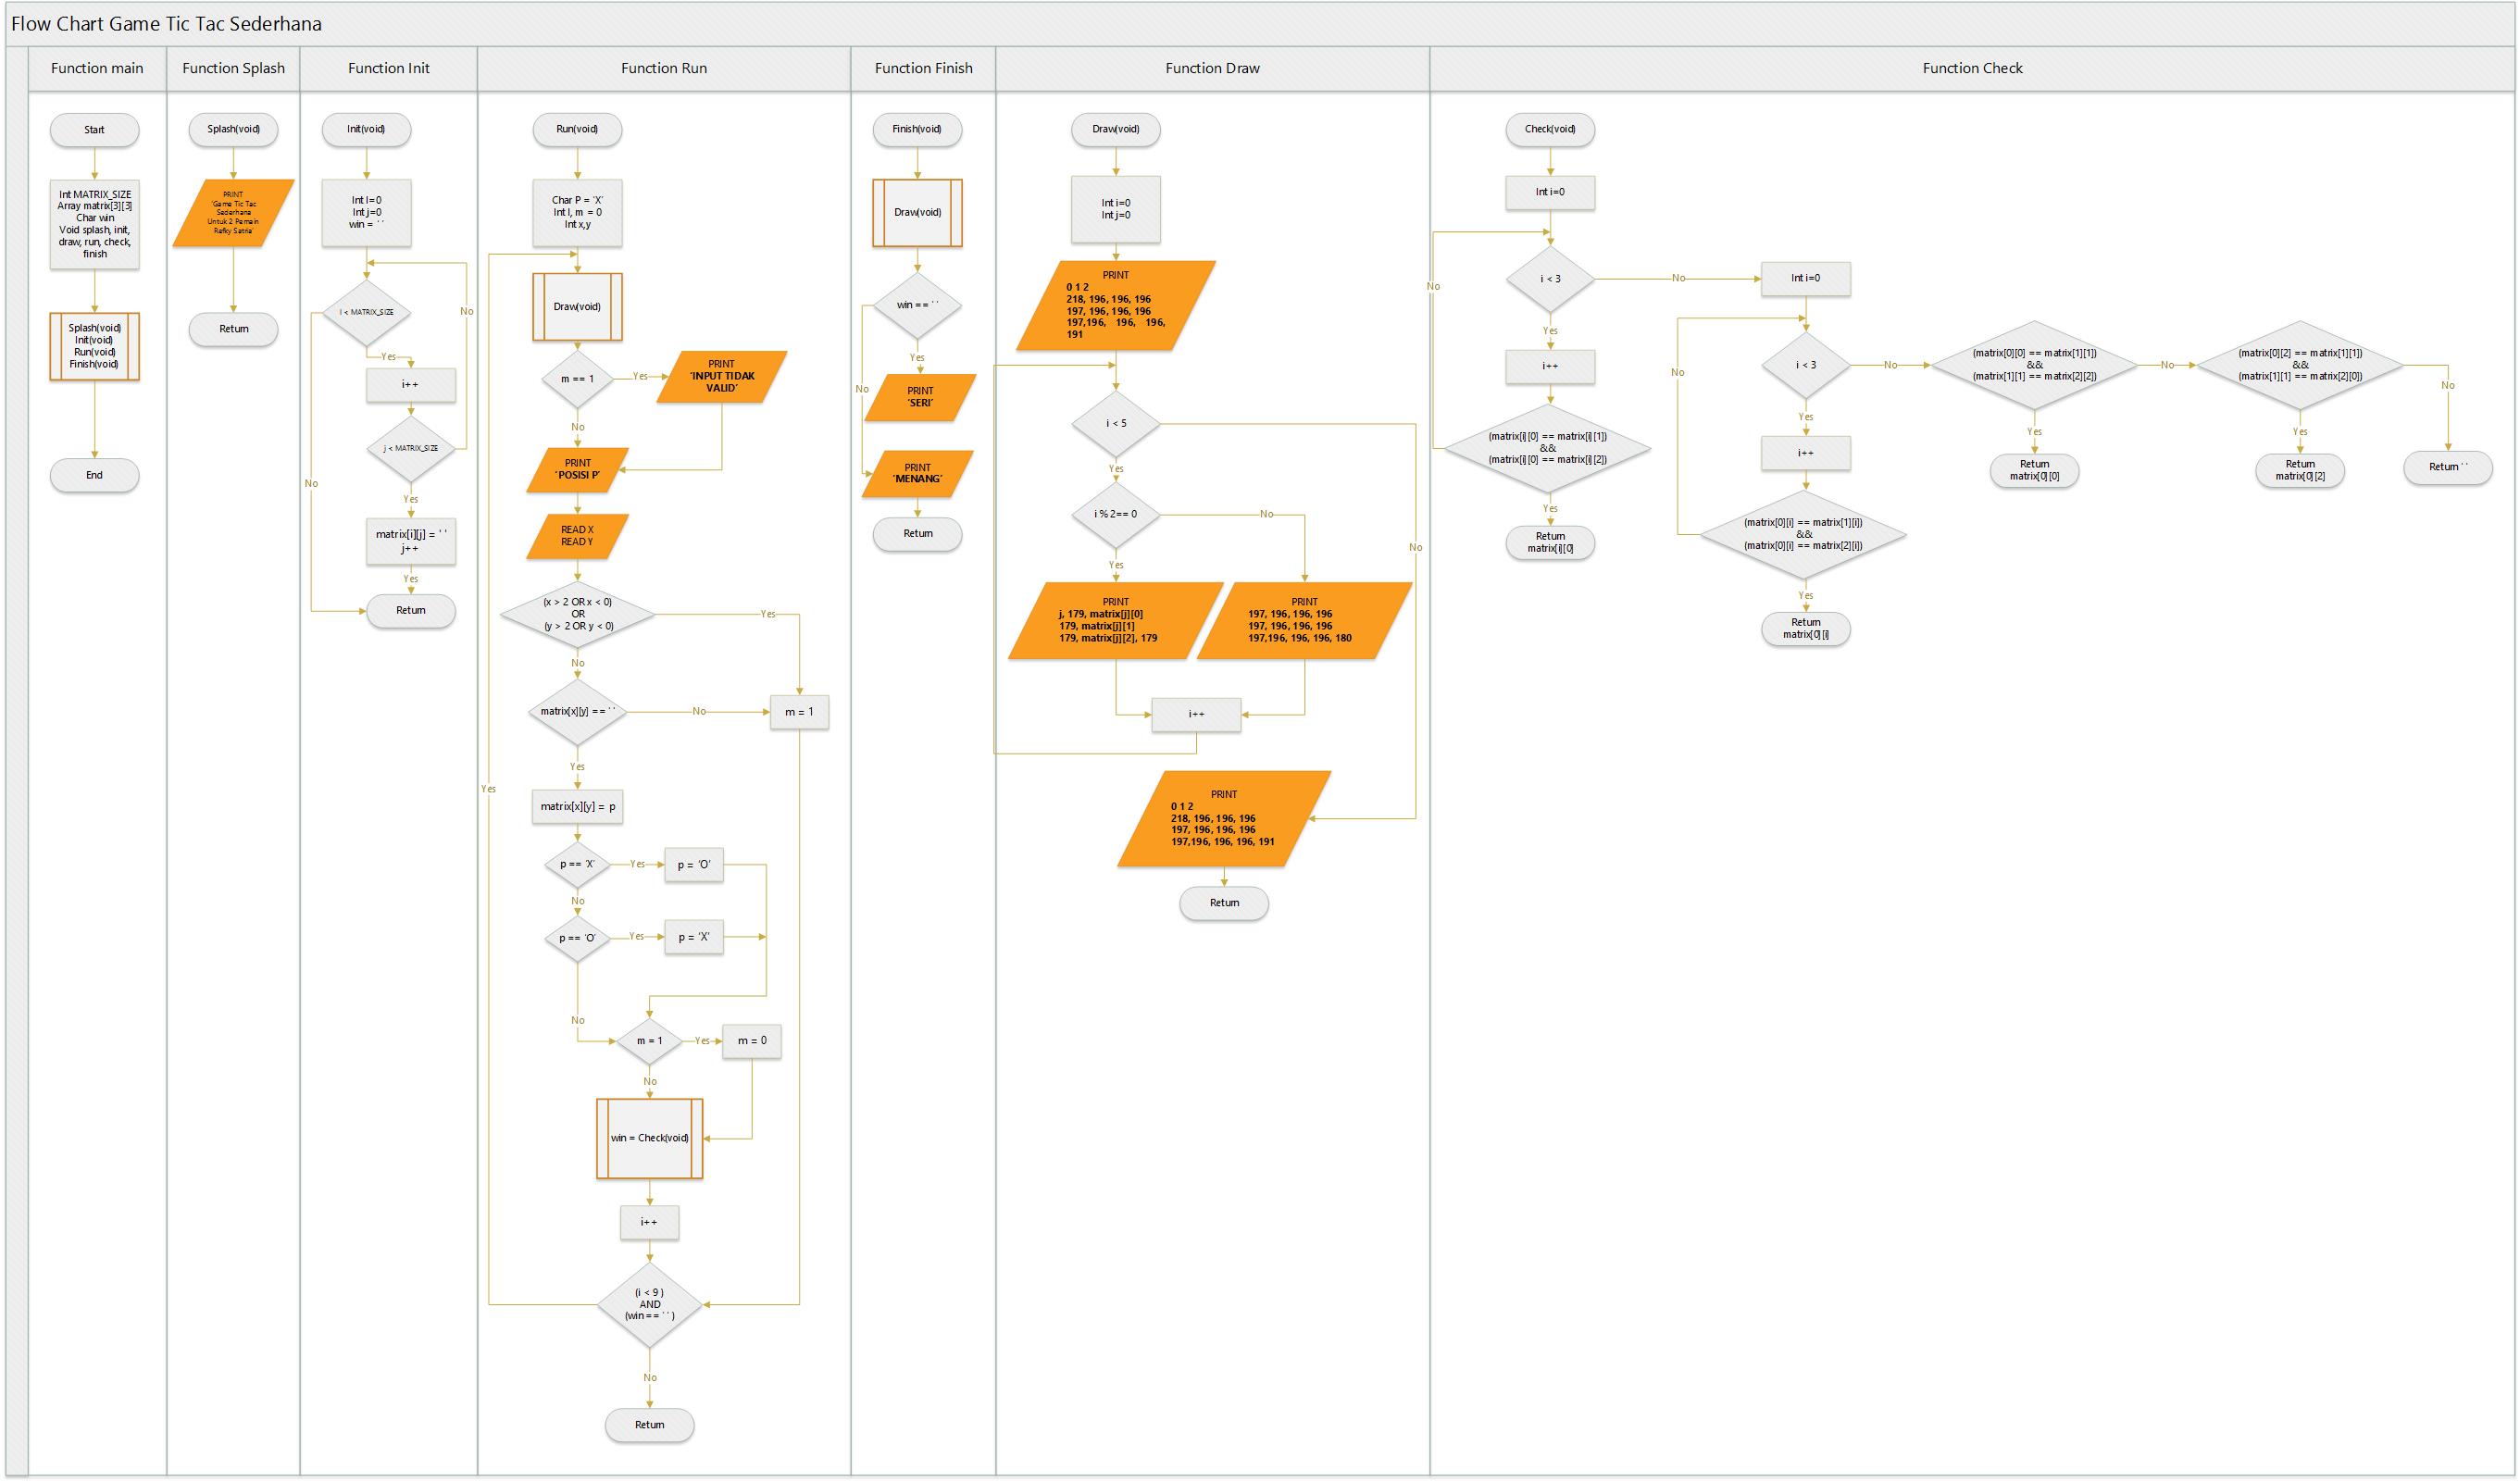
Task: Select the 'i < 5' decision diamond
Action: pos(1116,424)
